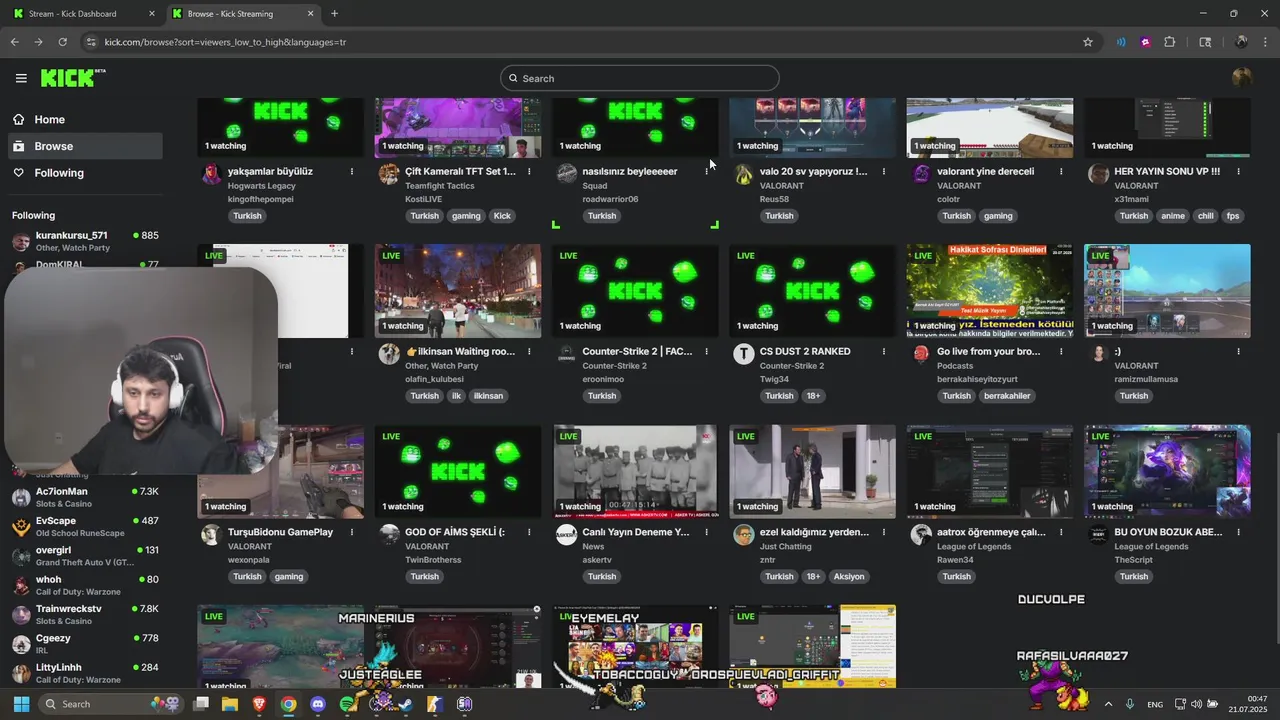Open the Teamfight Tactics category link

(x=439, y=186)
